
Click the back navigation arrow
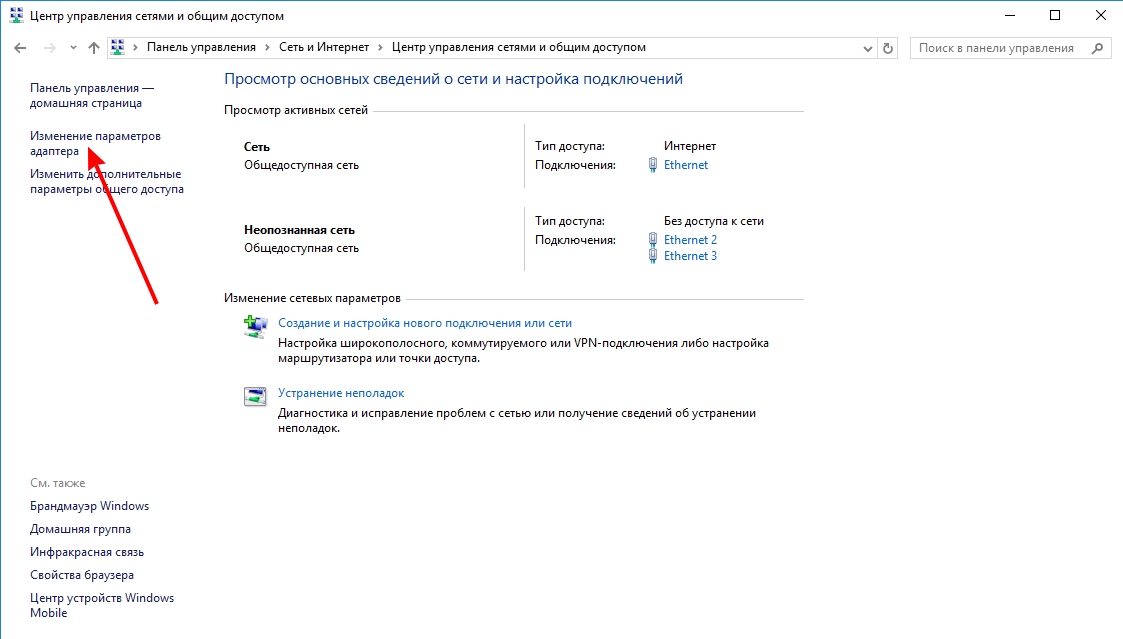(x=20, y=48)
